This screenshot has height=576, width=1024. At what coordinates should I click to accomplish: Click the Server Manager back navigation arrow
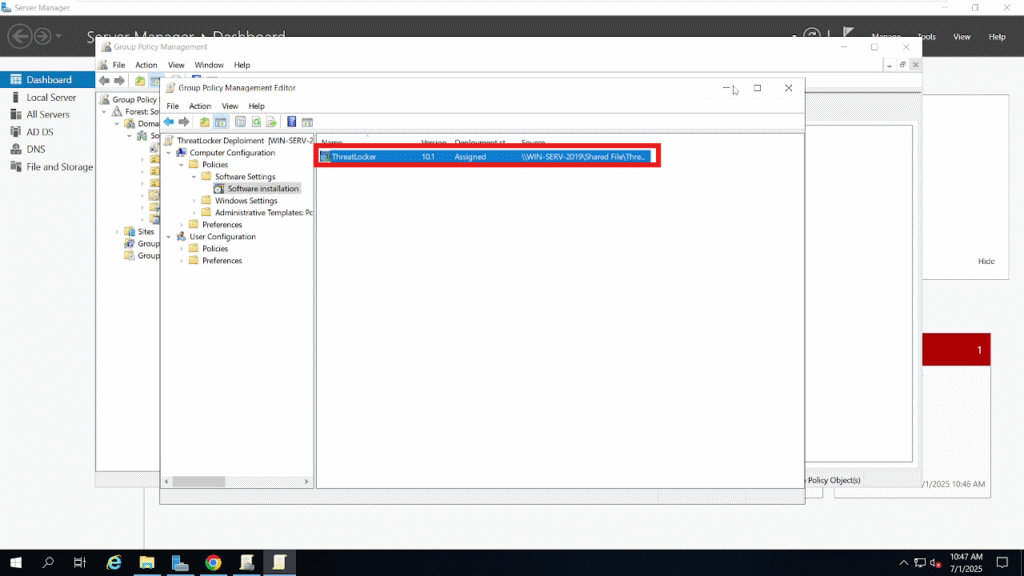20,36
